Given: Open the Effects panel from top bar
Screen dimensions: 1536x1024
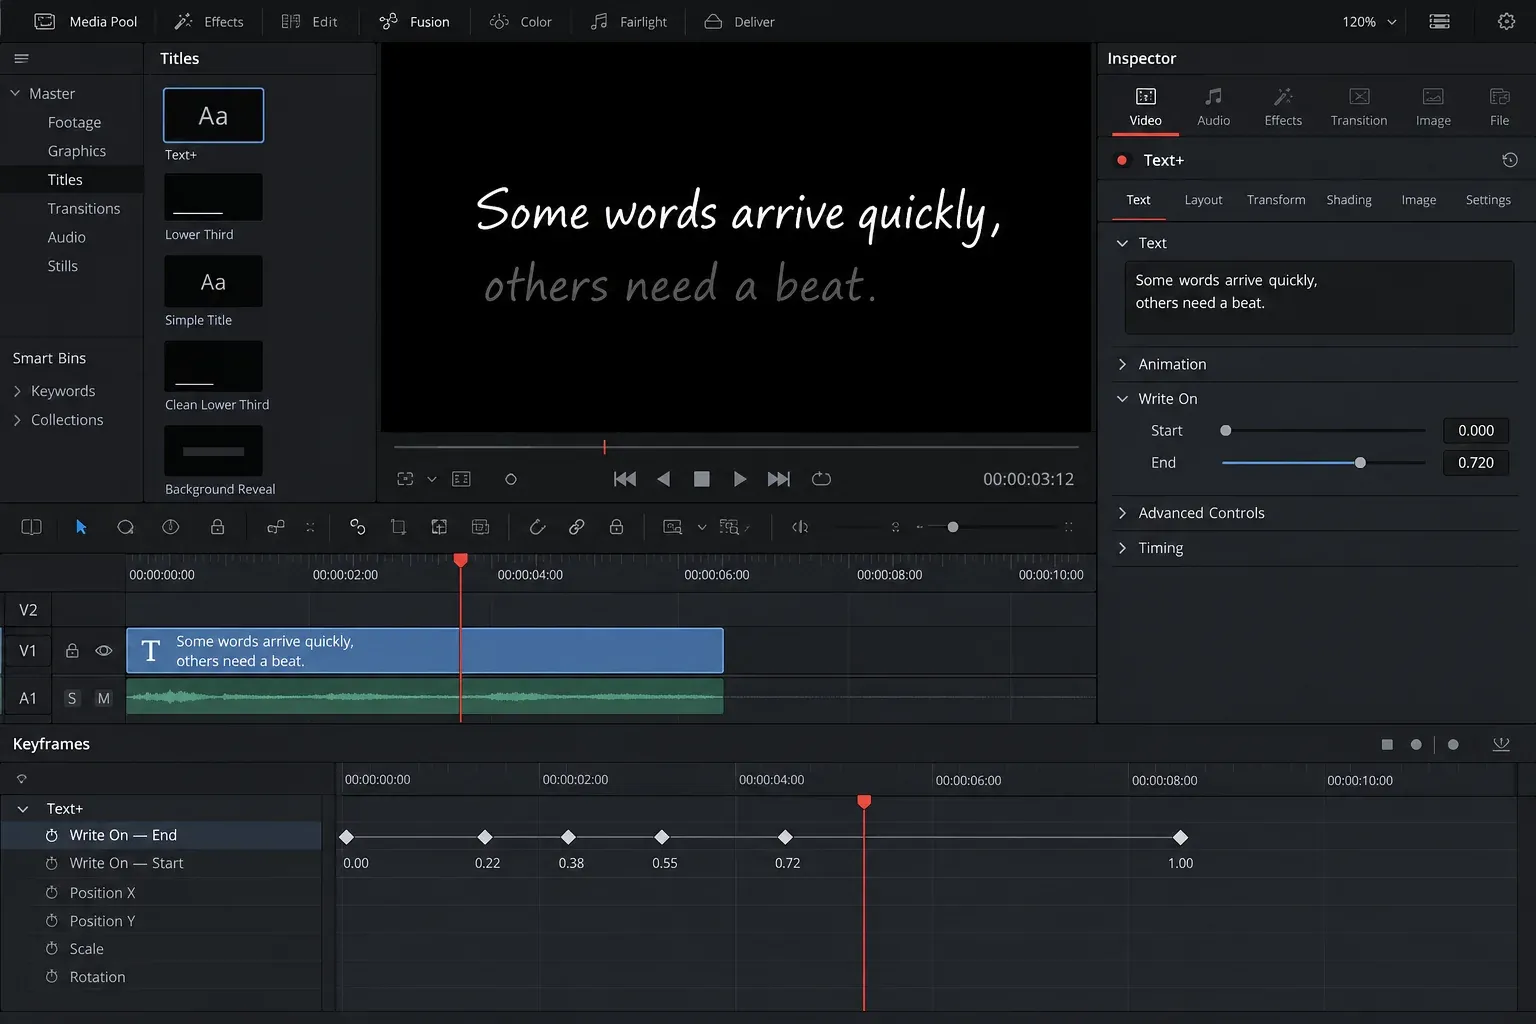Looking at the screenshot, I should point(209,21).
